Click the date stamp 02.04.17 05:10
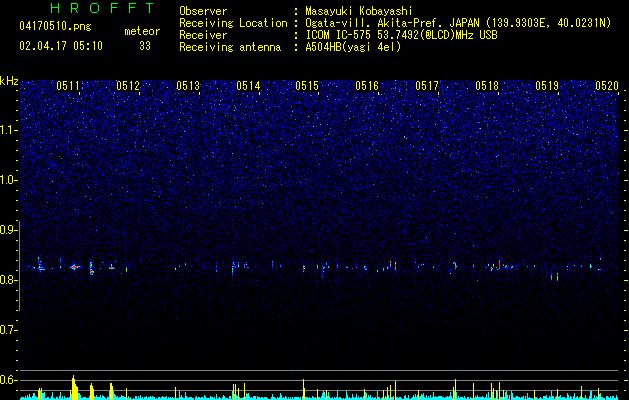Viewport: 629px width, 400px height. click(61, 46)
